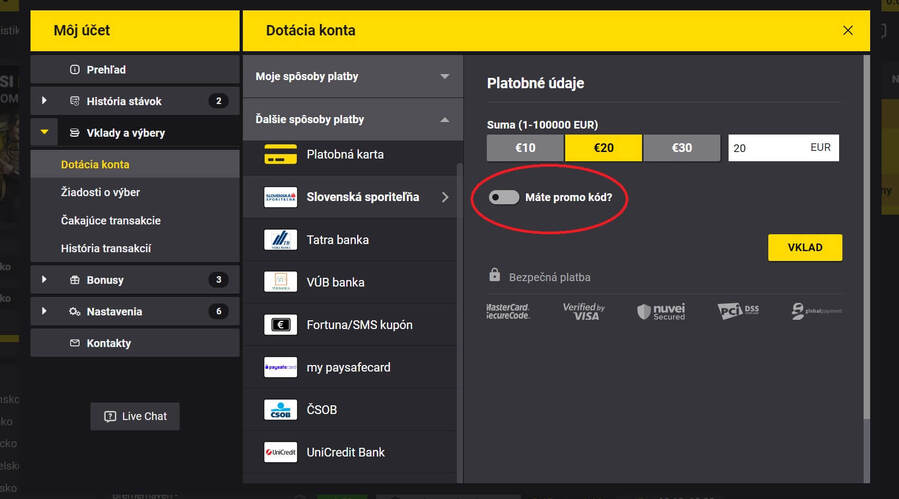Screen dimensions: 899x499
Task: Collapse the Vklady a výbery arrow
Action: point(44,132)
